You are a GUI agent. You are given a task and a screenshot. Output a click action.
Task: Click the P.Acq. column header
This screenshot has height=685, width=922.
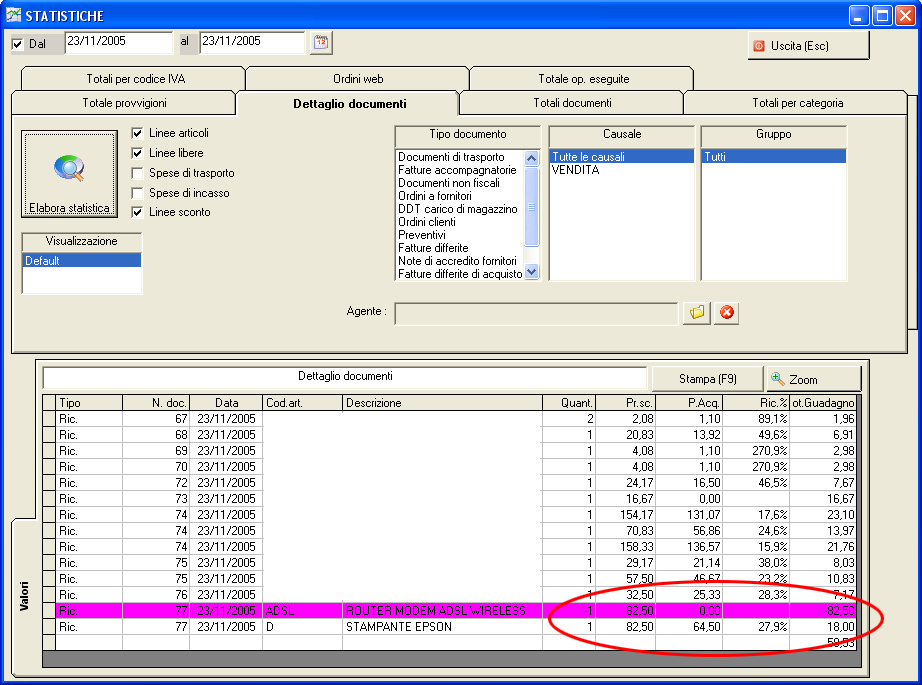tap(689, 403)
